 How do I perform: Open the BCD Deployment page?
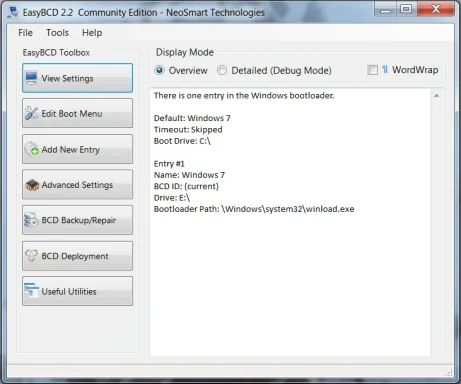pos(77,256)
